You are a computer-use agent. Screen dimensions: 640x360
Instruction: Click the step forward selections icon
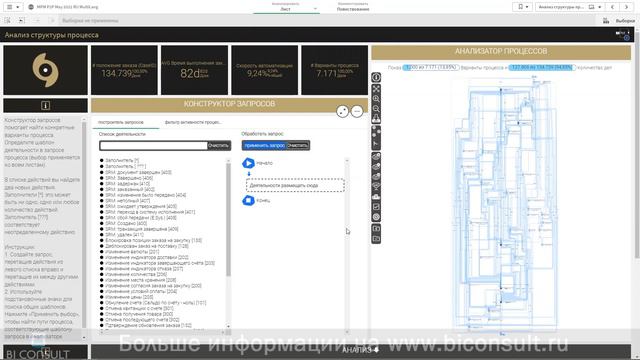point(37,20)
